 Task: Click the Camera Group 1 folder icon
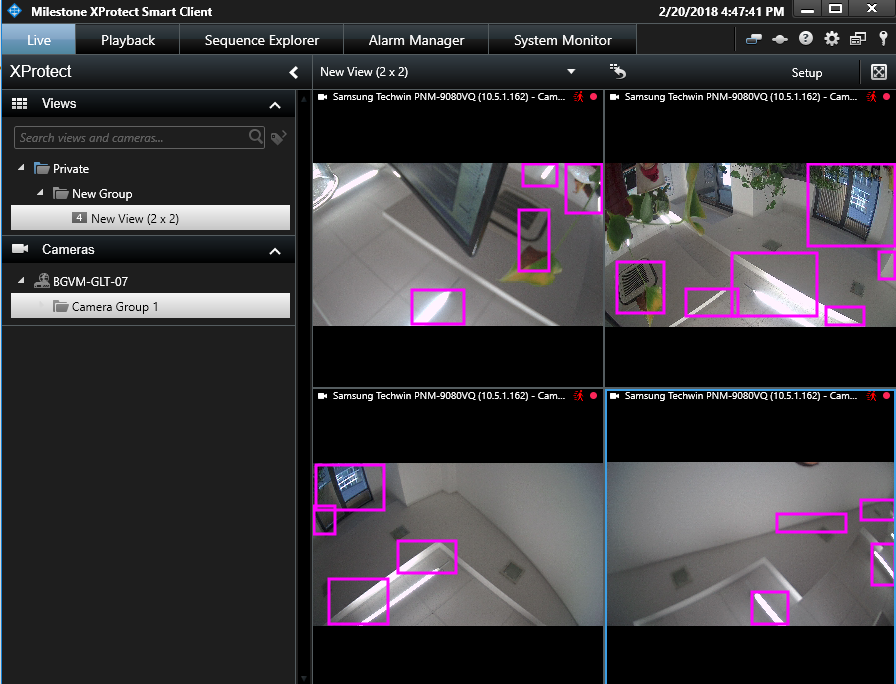(61, 306)
